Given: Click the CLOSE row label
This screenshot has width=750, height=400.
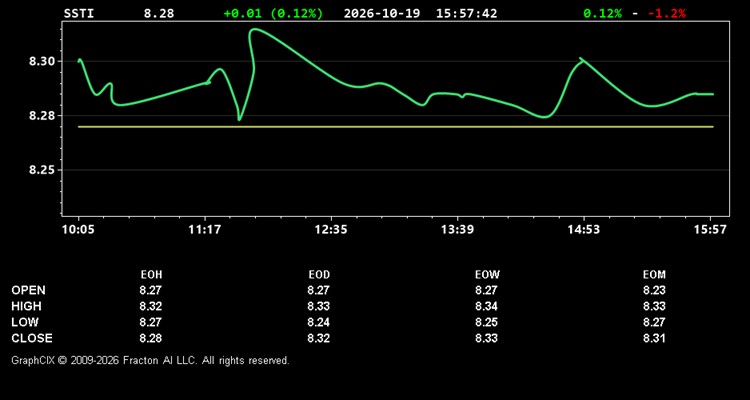Looking at the screenshot, I should pyautogui.click(x=32, y=338).
